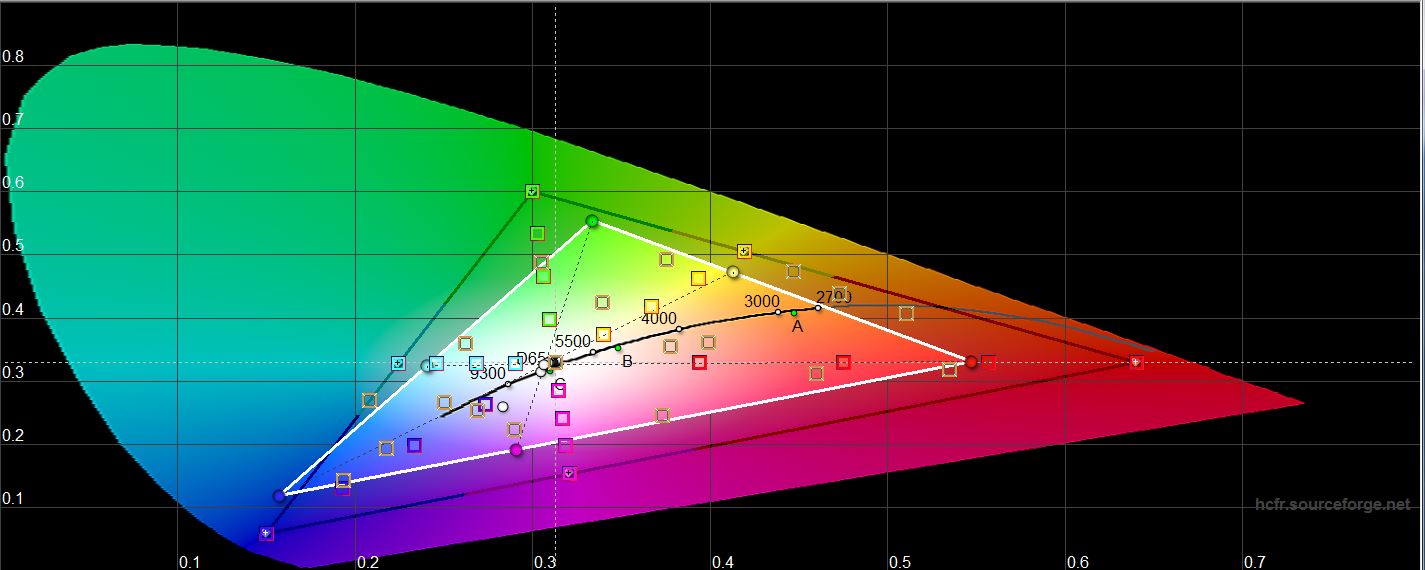Select the cyan reference target square on gamut edge
The height and width of the screenshot is (570, 1425).
click(399, 363)
